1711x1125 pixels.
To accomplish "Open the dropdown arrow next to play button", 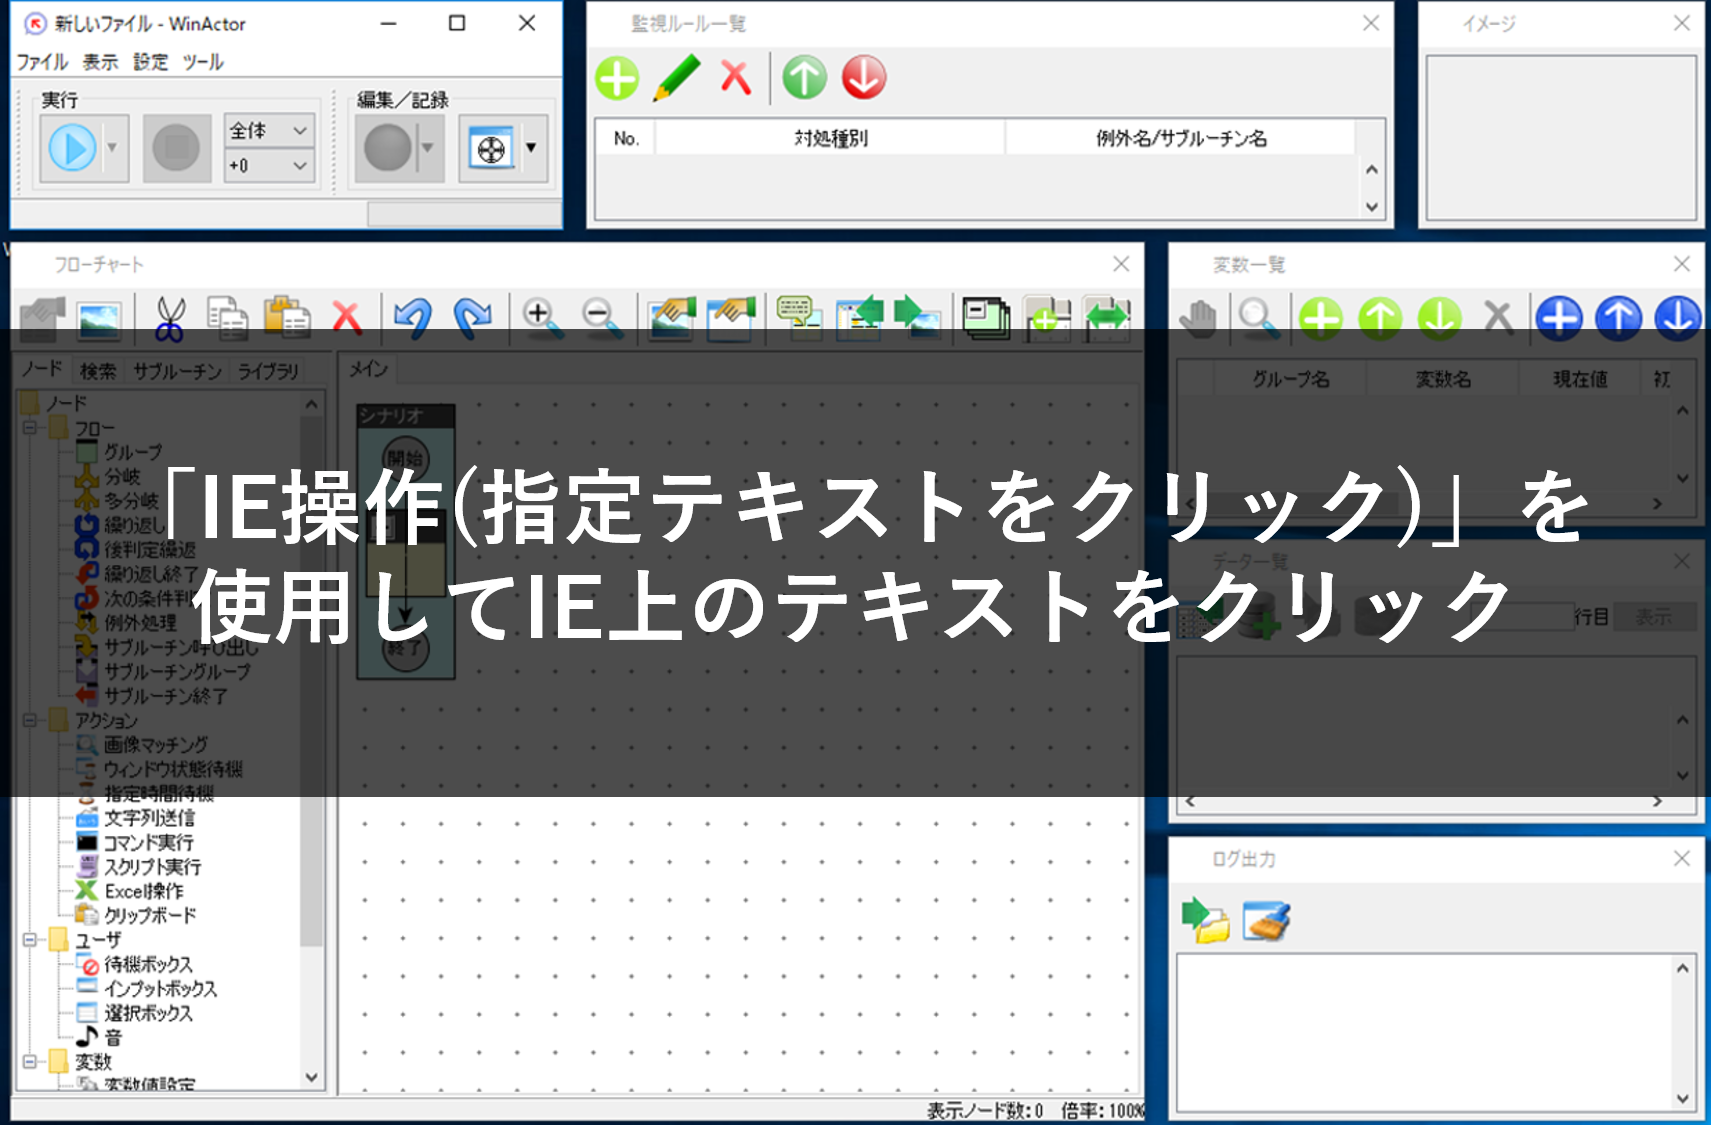I will point(113,148).
